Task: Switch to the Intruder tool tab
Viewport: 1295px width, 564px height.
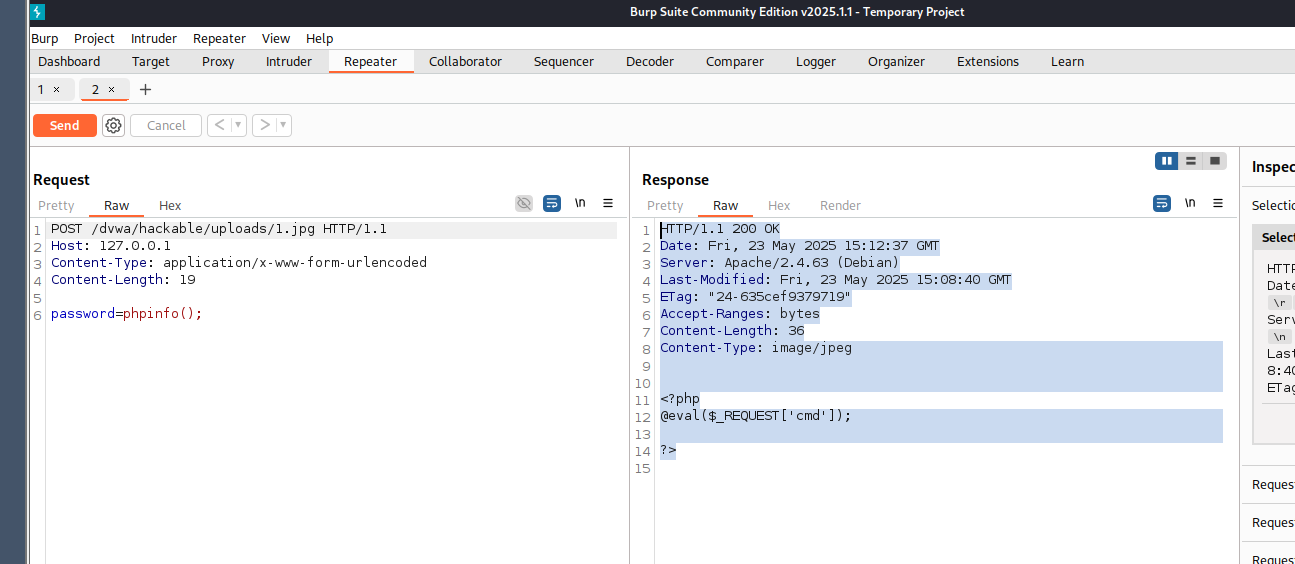Action: 289,61
